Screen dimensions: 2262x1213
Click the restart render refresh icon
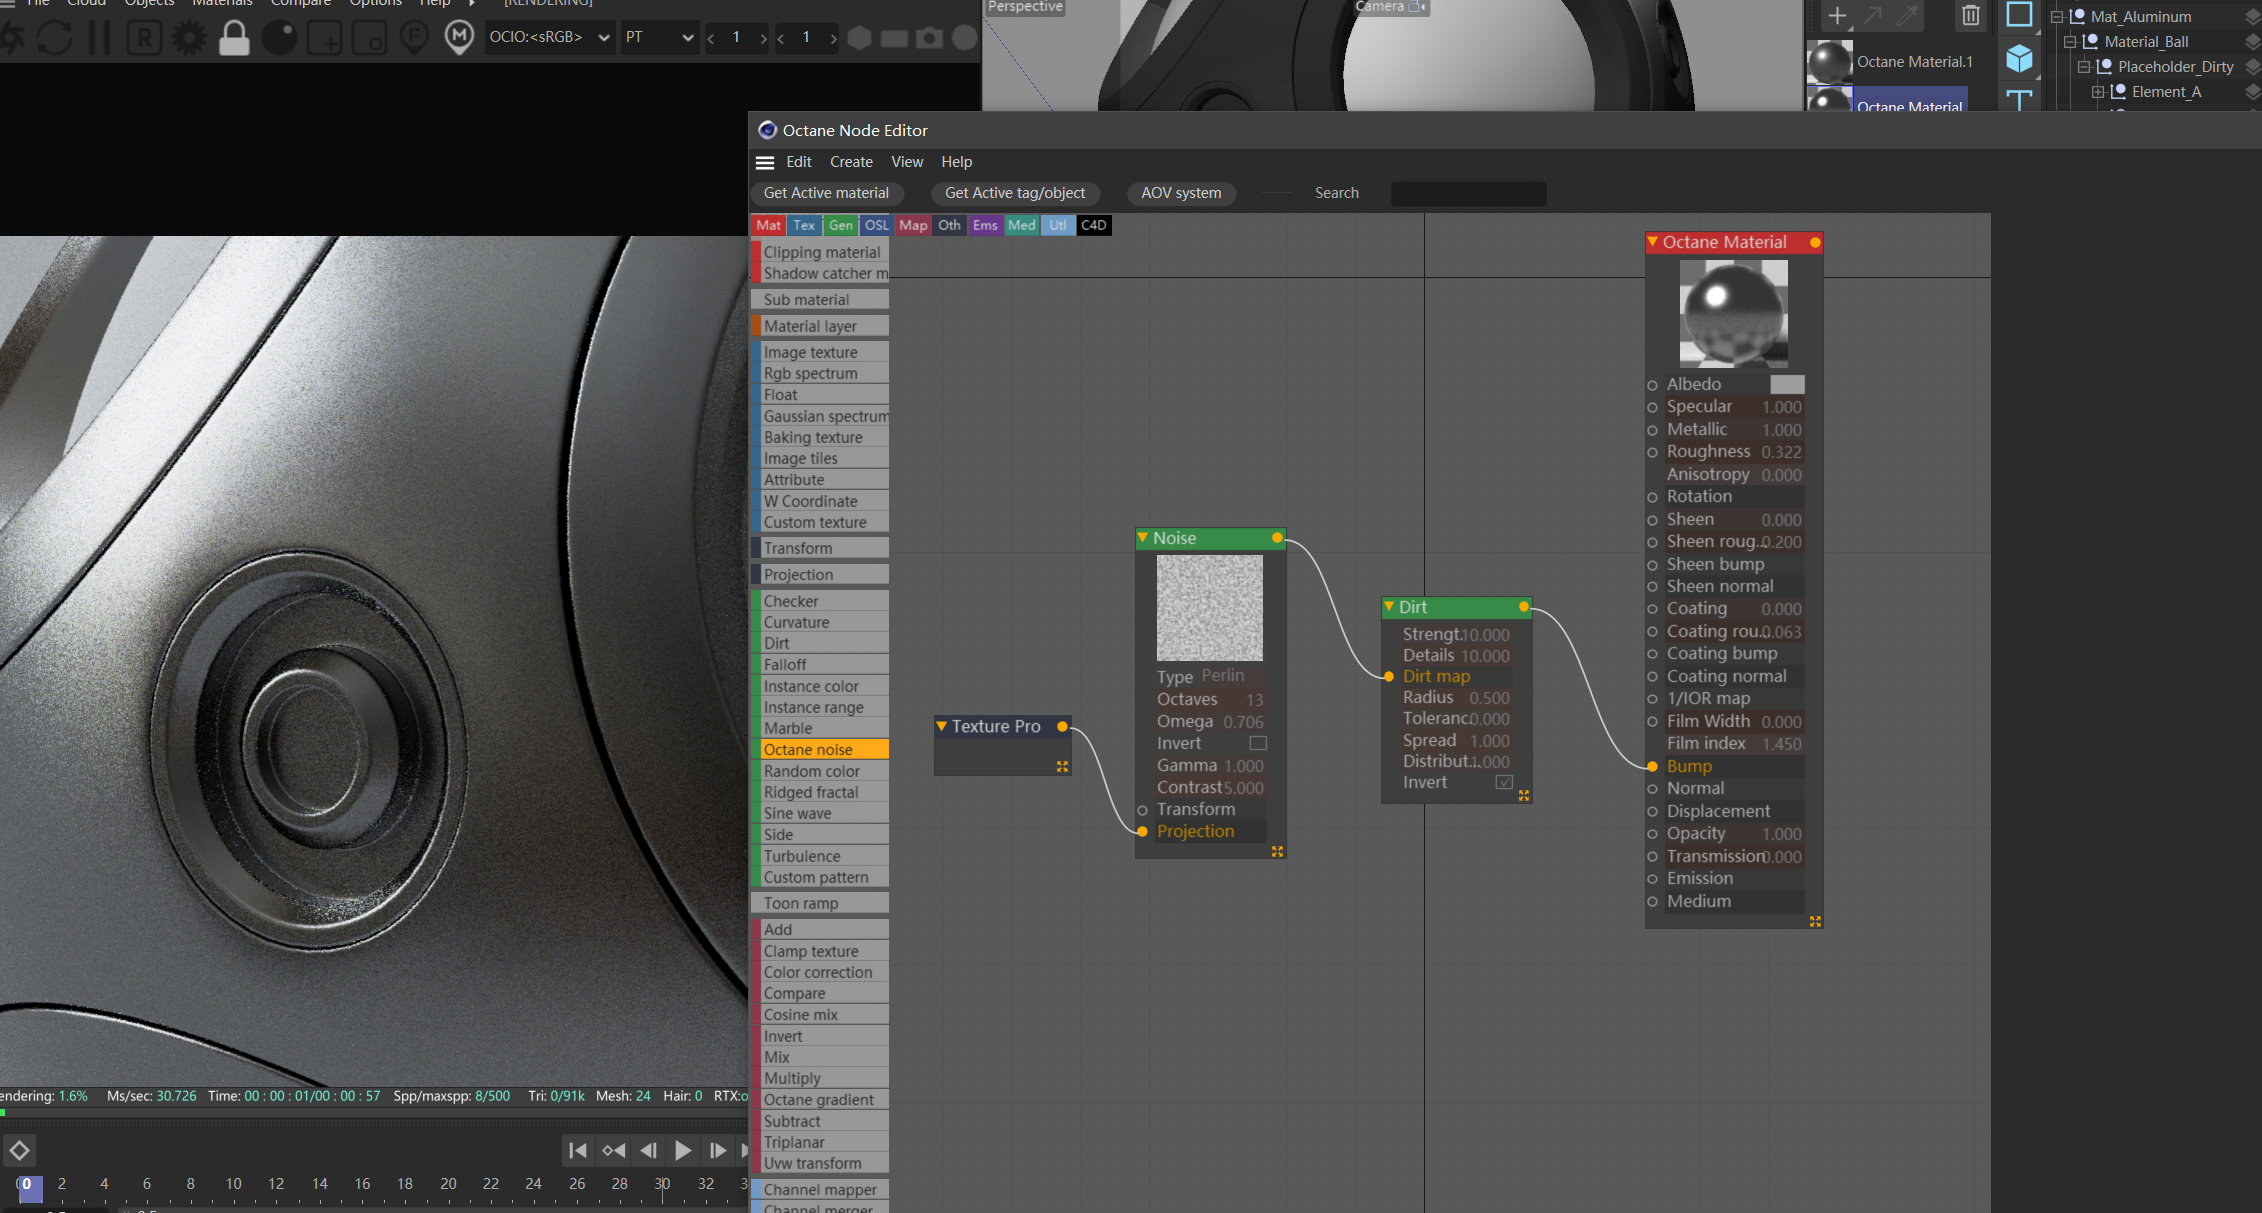55,38
